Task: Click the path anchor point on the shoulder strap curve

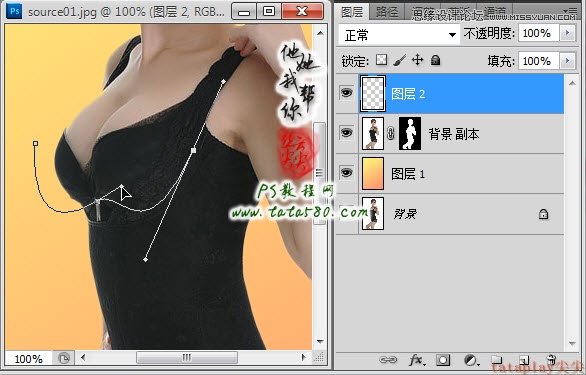Action: [194, 150]
